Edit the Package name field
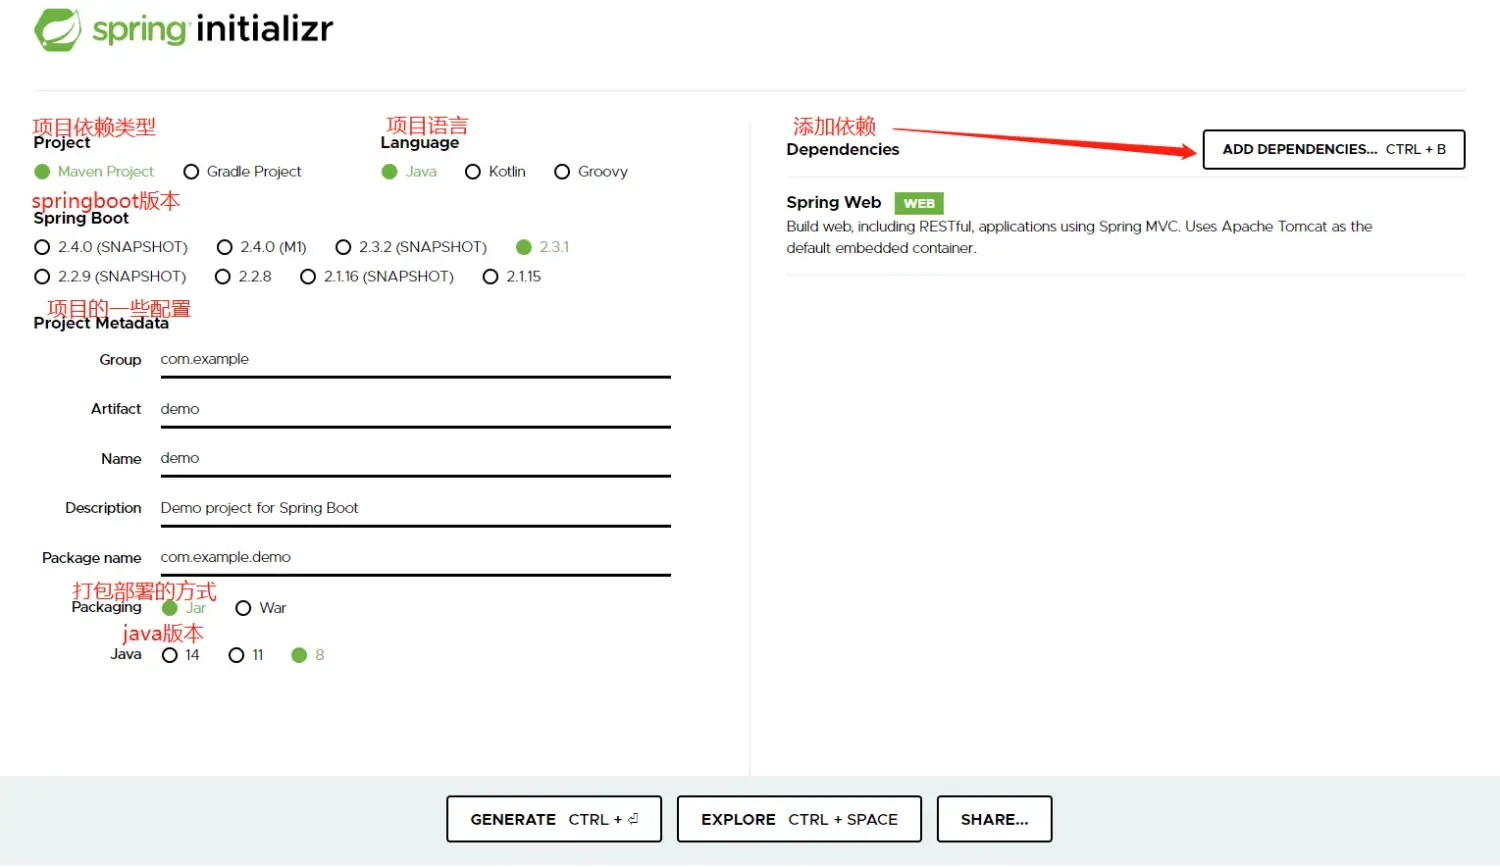 [414, 558]
